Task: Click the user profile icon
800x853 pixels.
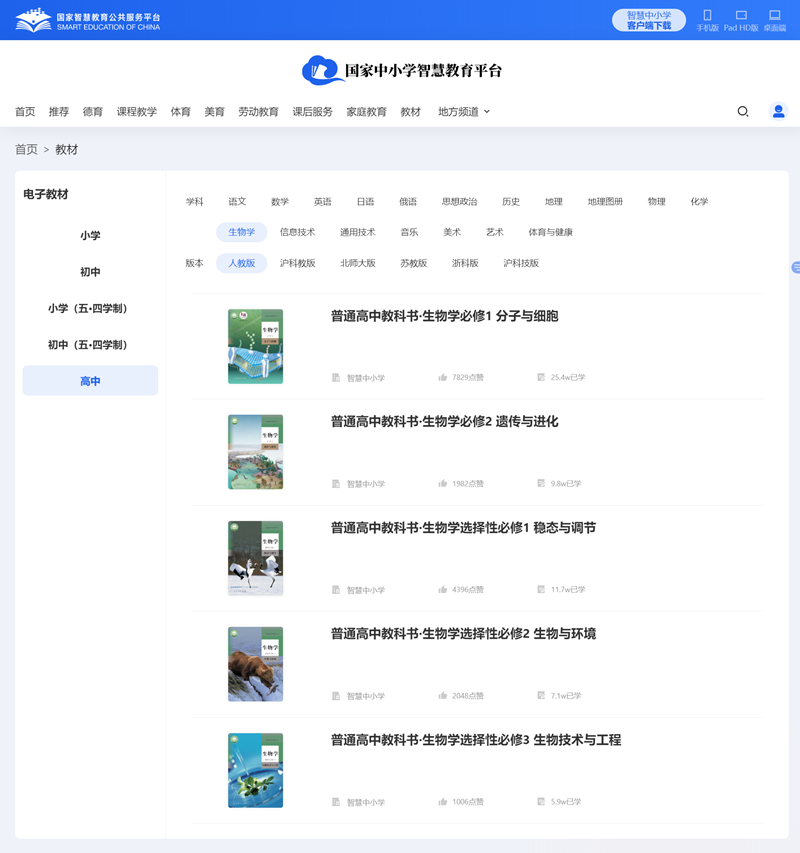Action: click(x=778, y=111)
